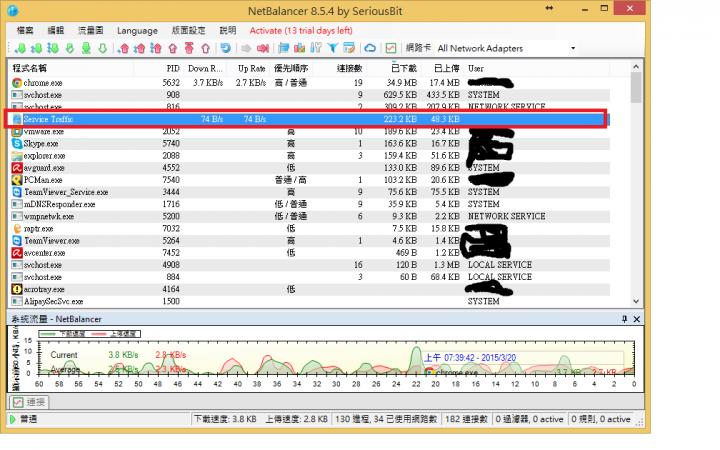The height and width of the screenshot is (450, 720).
Task: Click the window-with-pencil rules icon
Action: click(x=349, y=48)
